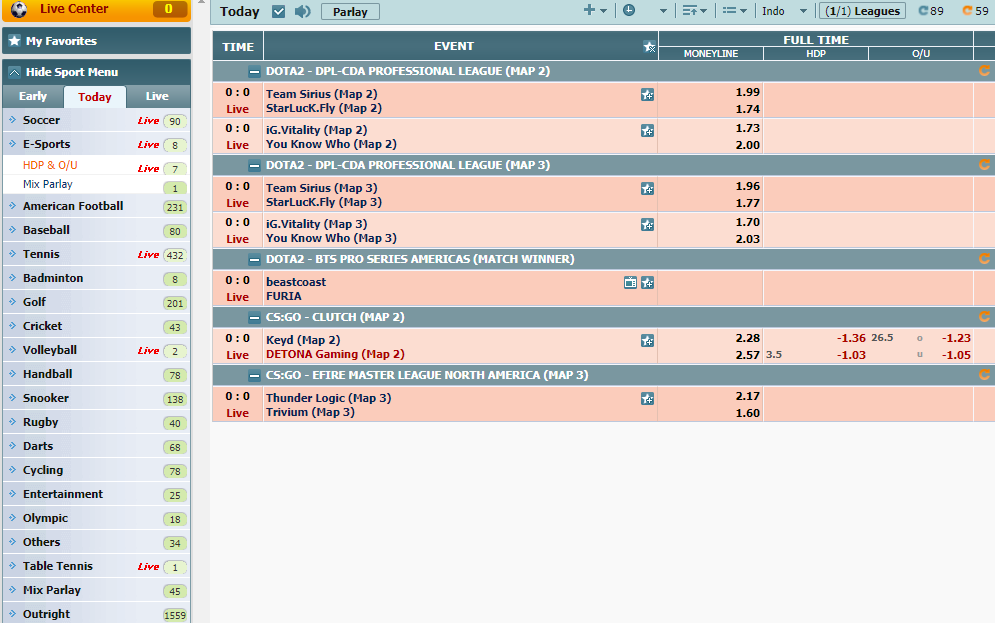The image size is (995, 623).
Task: Add beastcoast vs FURIA to favorites
Action: coord(647,282)
